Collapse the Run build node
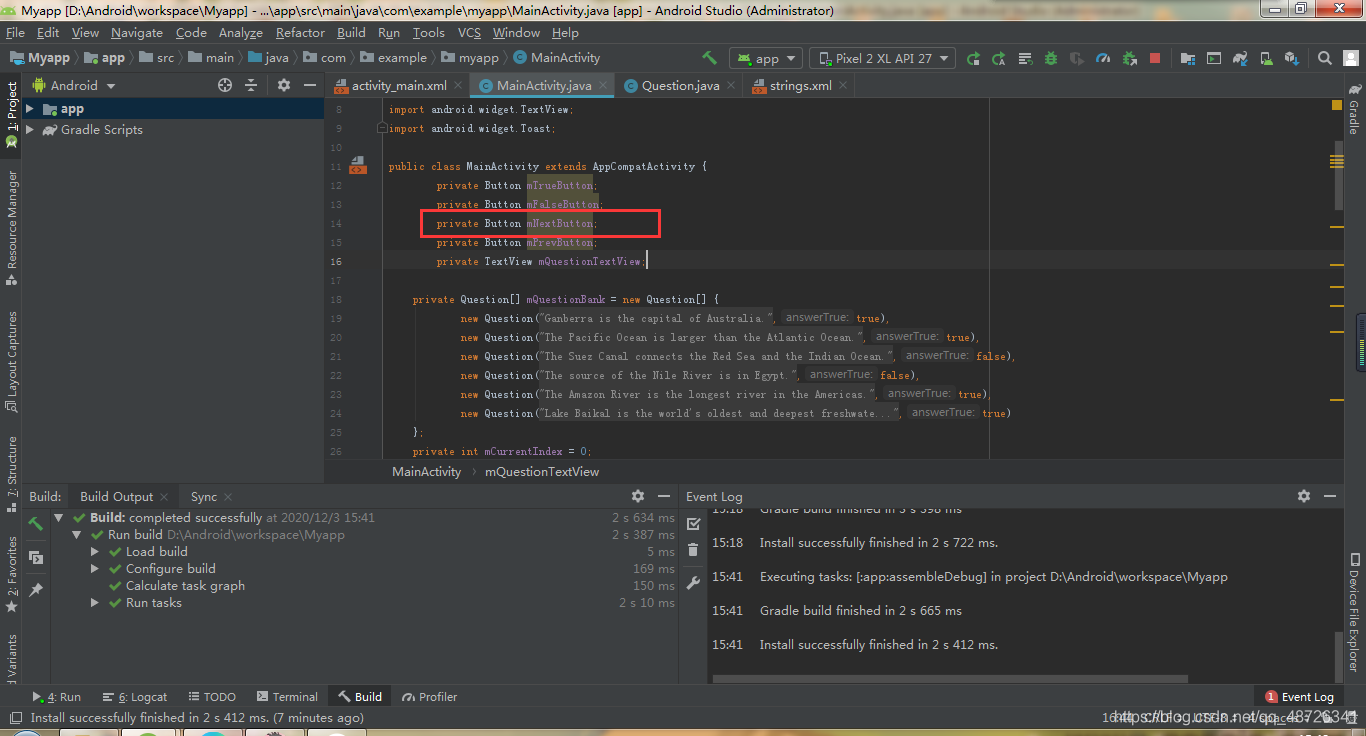1366x736 pixels. pyautogui.click(x=76, y=535)
